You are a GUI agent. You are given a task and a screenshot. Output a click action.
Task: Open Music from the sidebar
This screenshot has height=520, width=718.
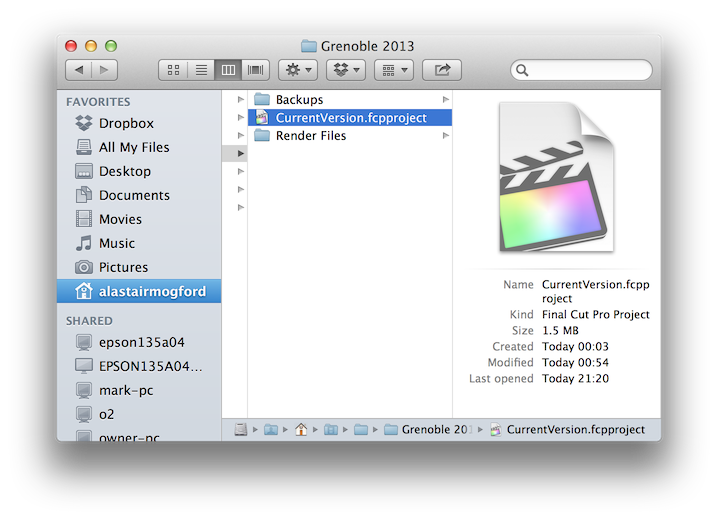tap(139, 243)
